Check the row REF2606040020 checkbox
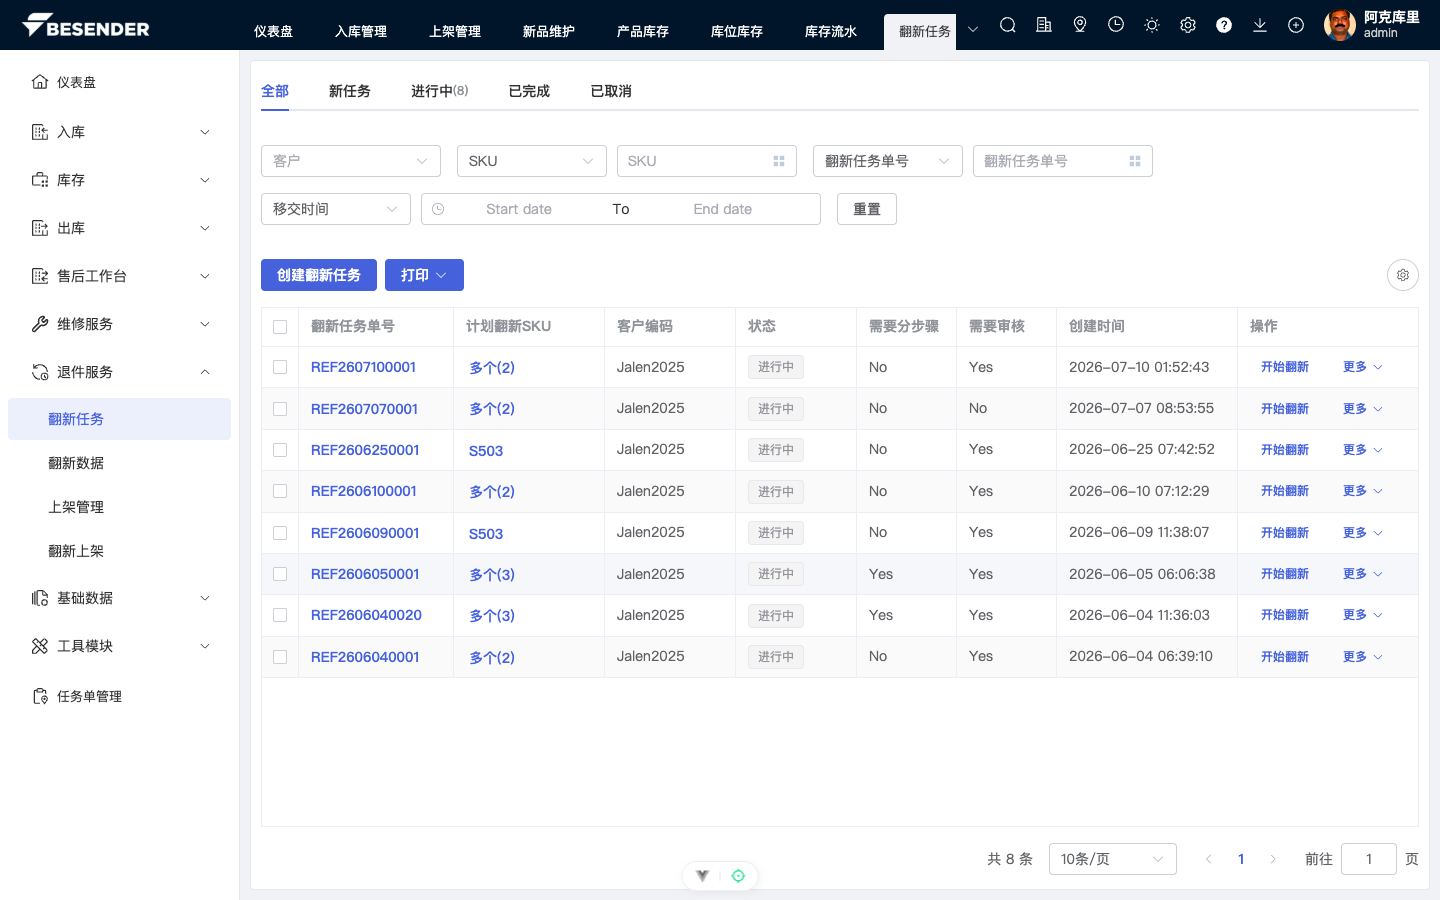The height and width of the screenshot is (900, 1440). (280, 615)
